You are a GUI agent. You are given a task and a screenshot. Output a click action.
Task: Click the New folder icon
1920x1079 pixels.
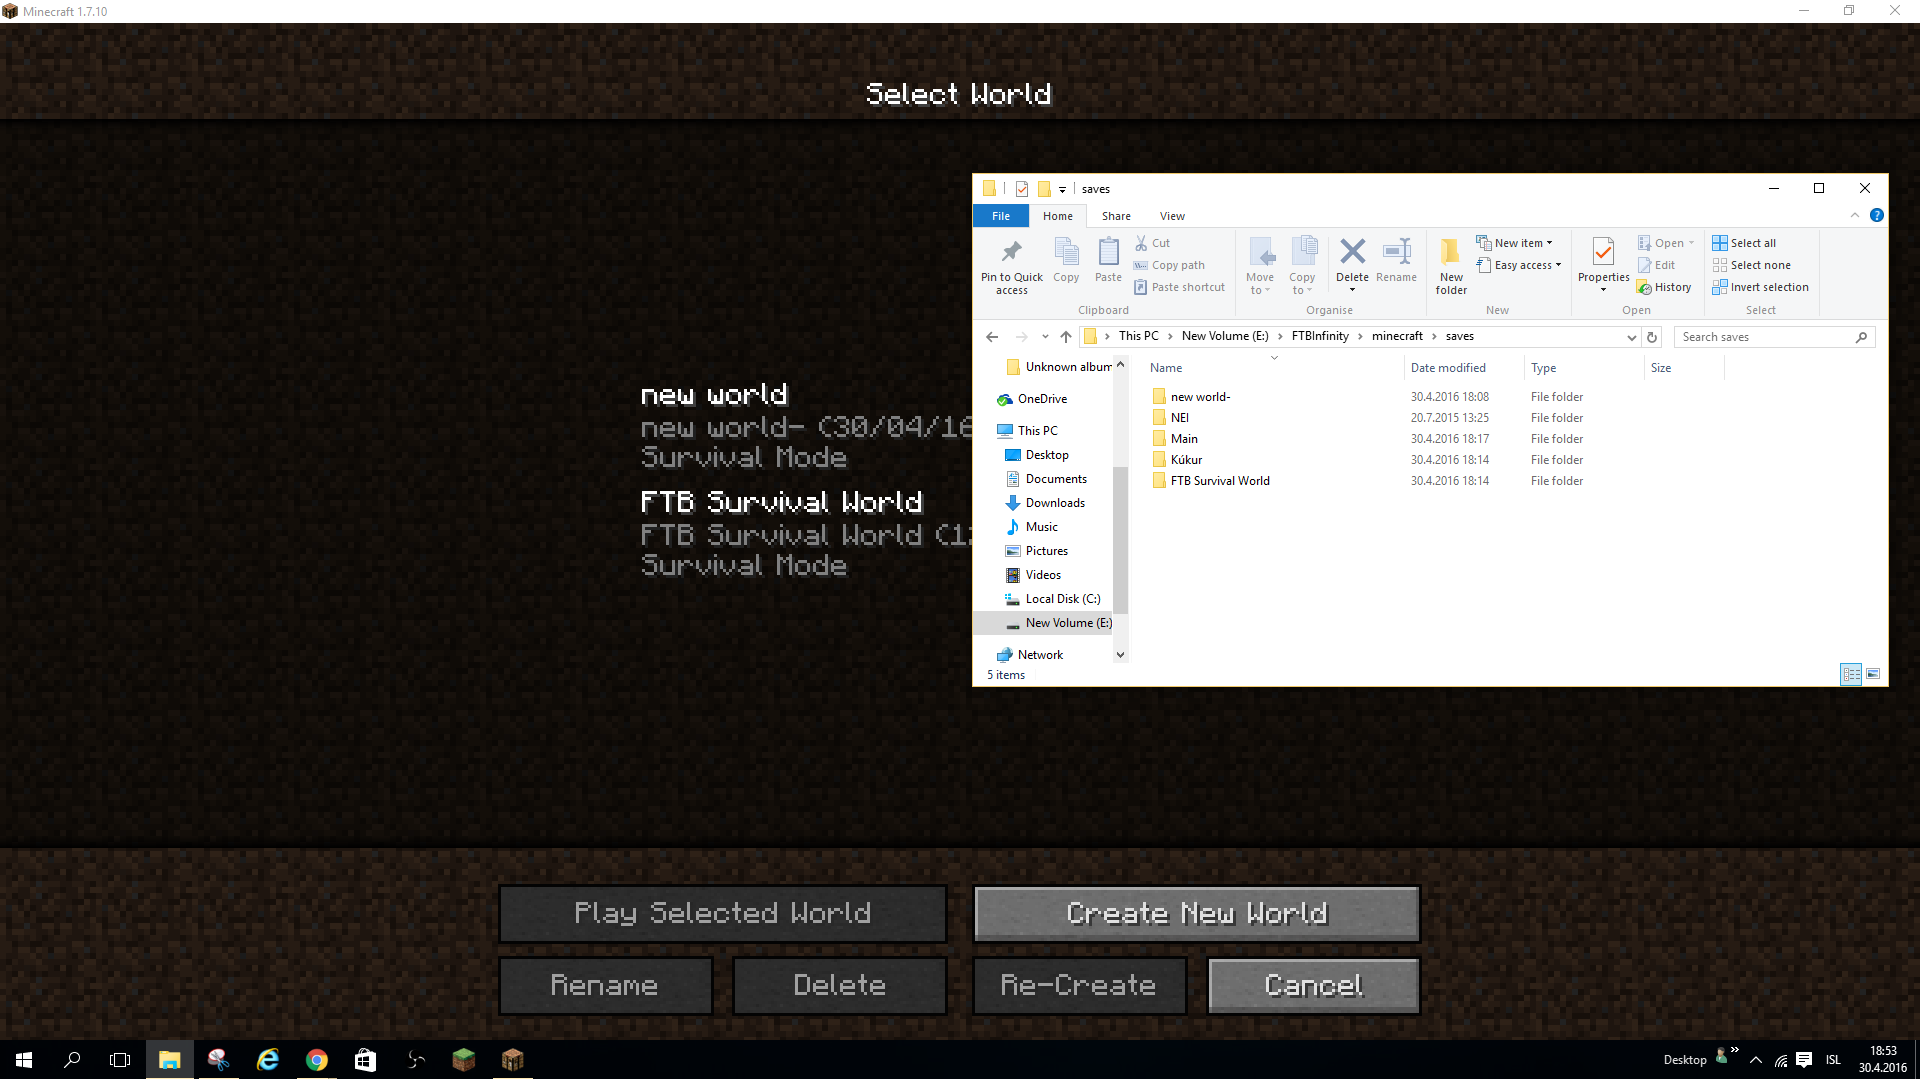[x=1450, y=252]
